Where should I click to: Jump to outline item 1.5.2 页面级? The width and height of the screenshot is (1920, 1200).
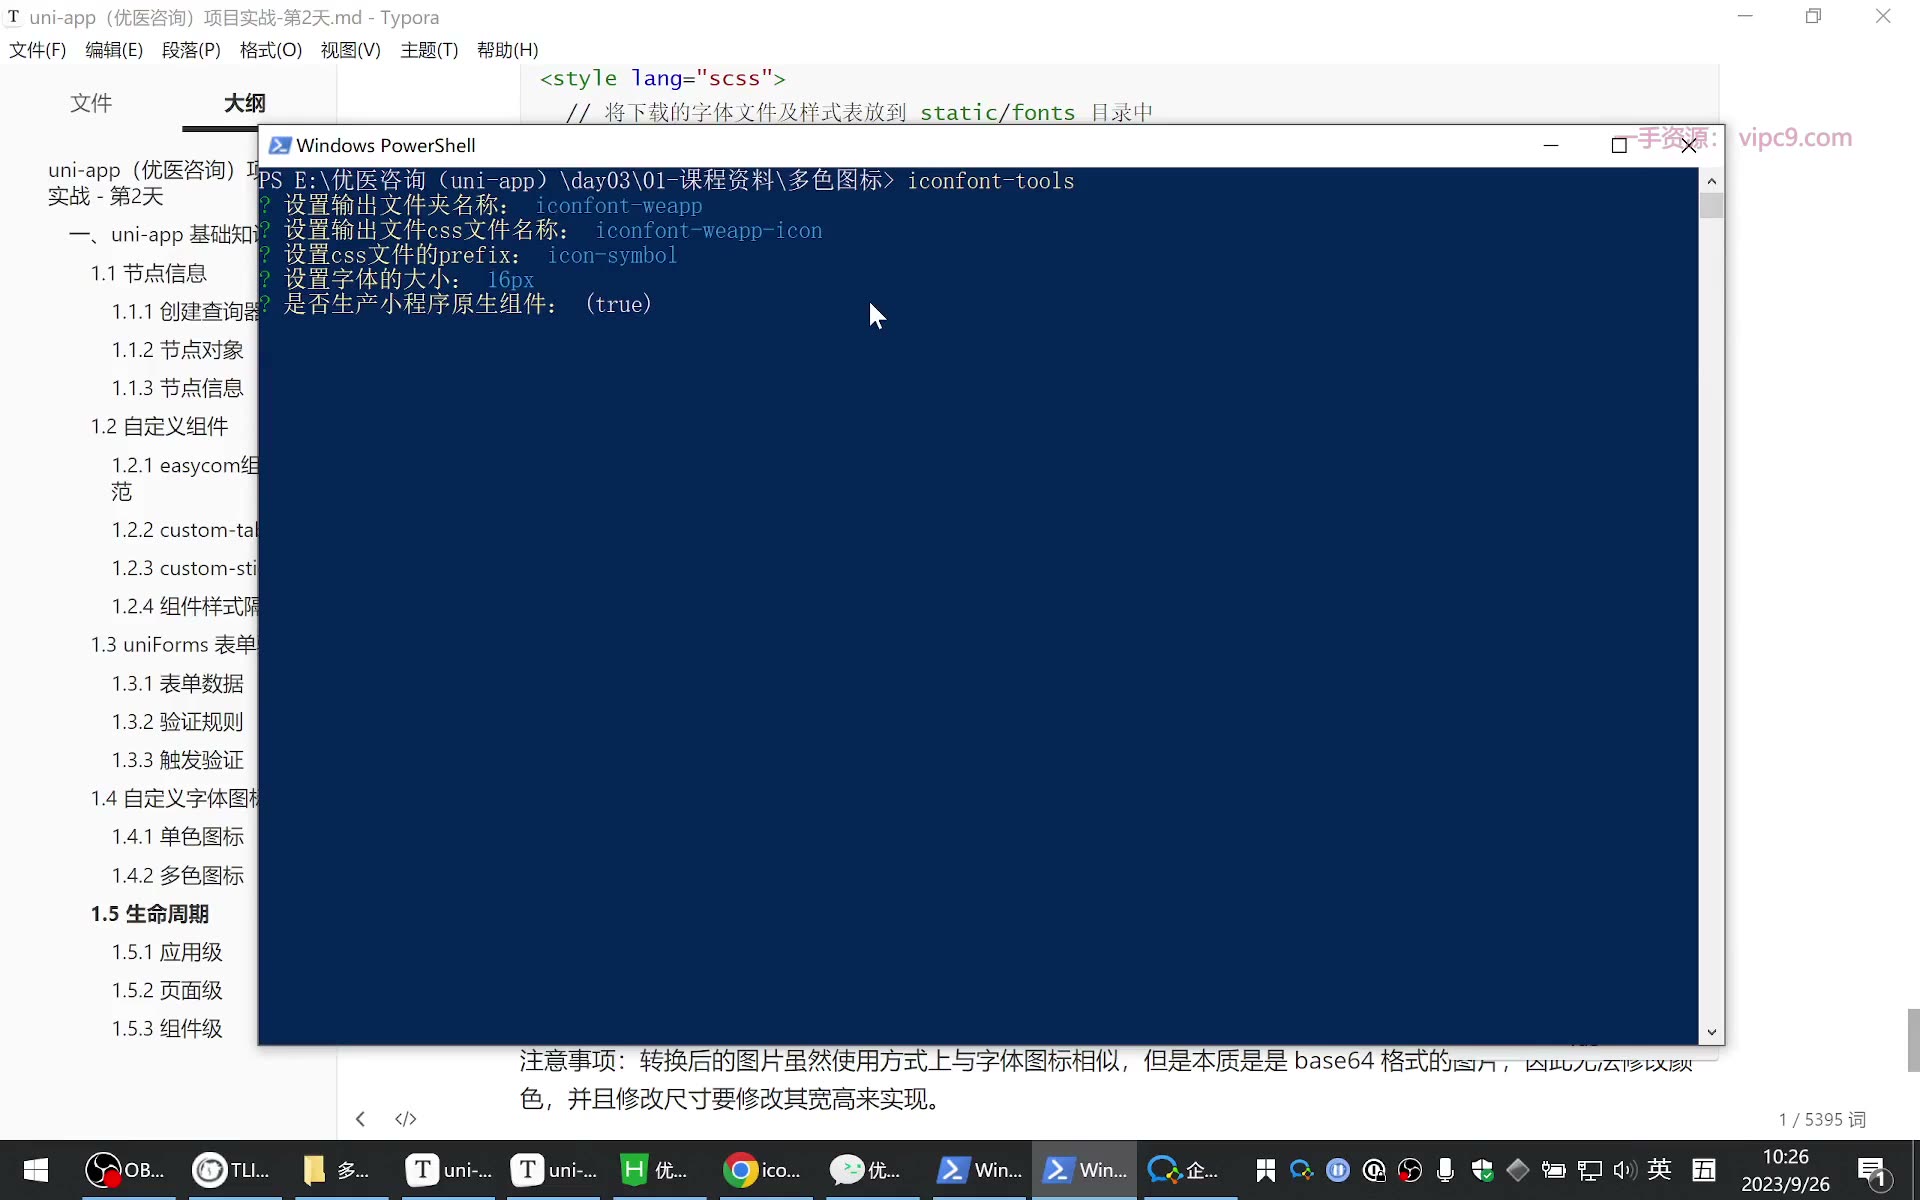(x=167, y=990)
